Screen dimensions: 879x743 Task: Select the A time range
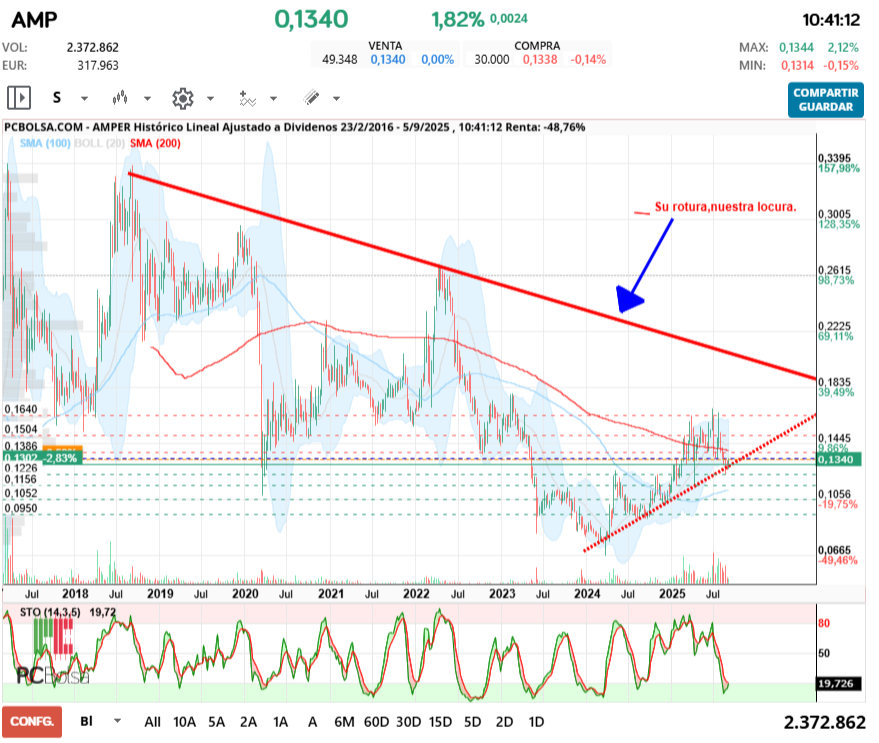[313, 722]
